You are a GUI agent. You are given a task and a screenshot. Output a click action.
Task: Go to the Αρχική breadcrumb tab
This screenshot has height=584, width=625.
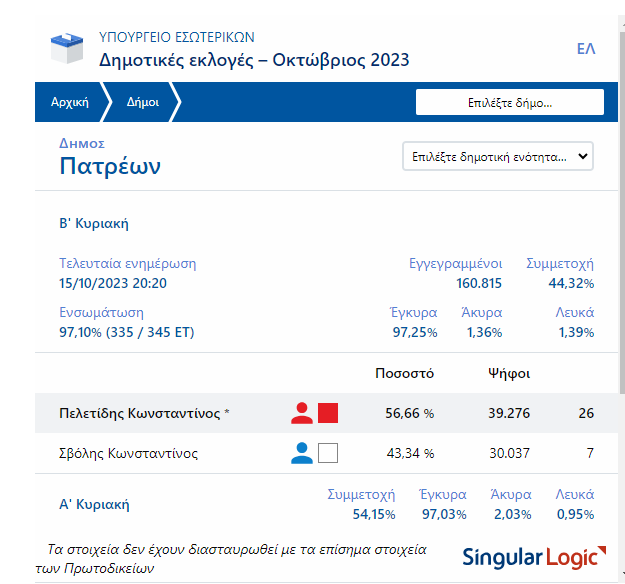click(69, 102)
